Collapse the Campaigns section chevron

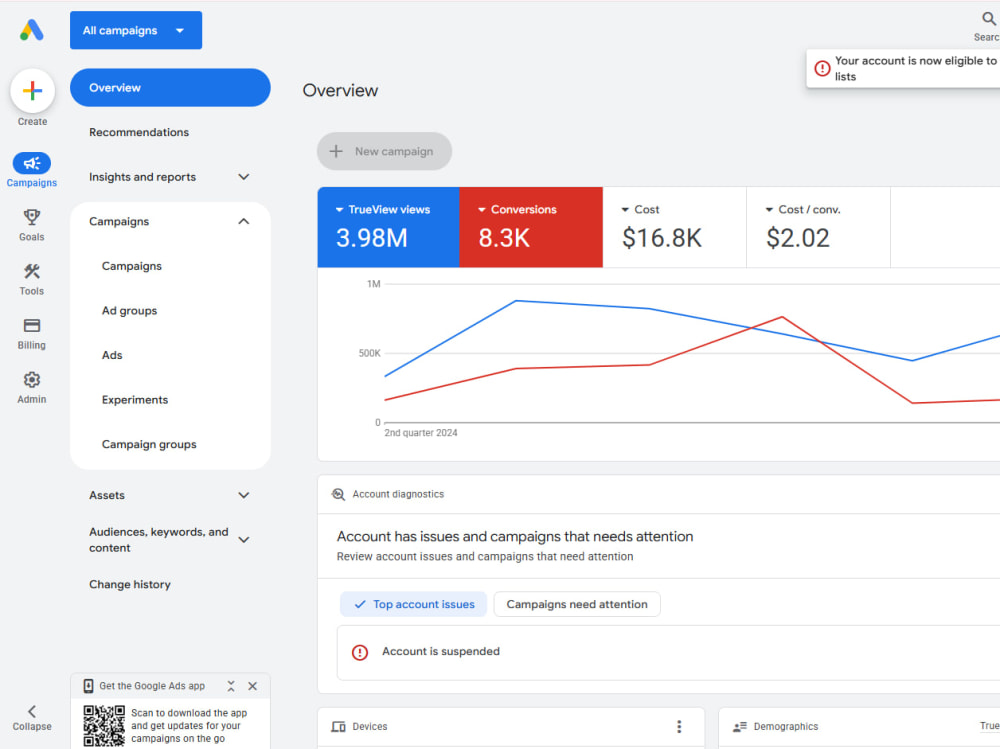pos(244,221)
